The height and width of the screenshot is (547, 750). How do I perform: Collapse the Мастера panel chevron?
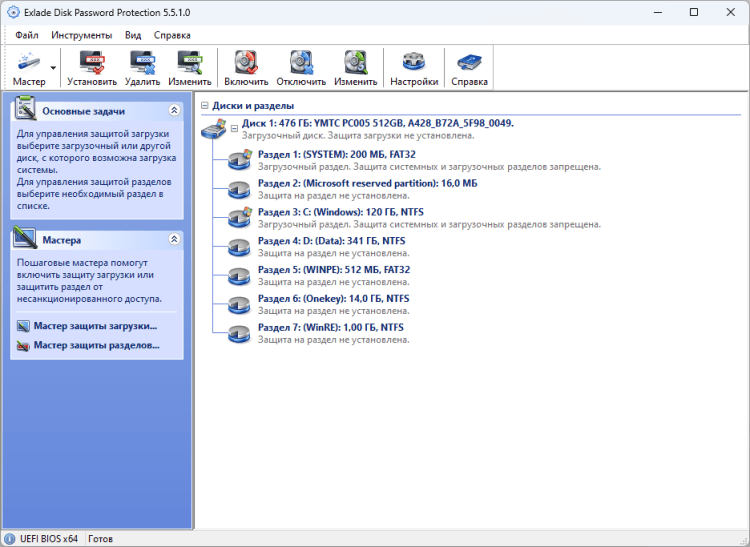(x=174, y=239)
